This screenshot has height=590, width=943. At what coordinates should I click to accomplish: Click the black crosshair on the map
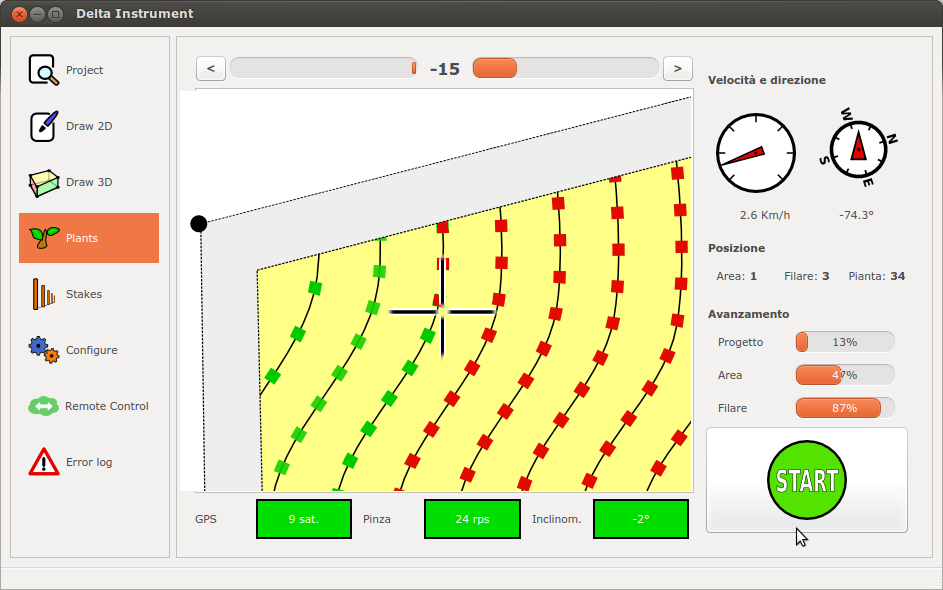click(442, 312)
